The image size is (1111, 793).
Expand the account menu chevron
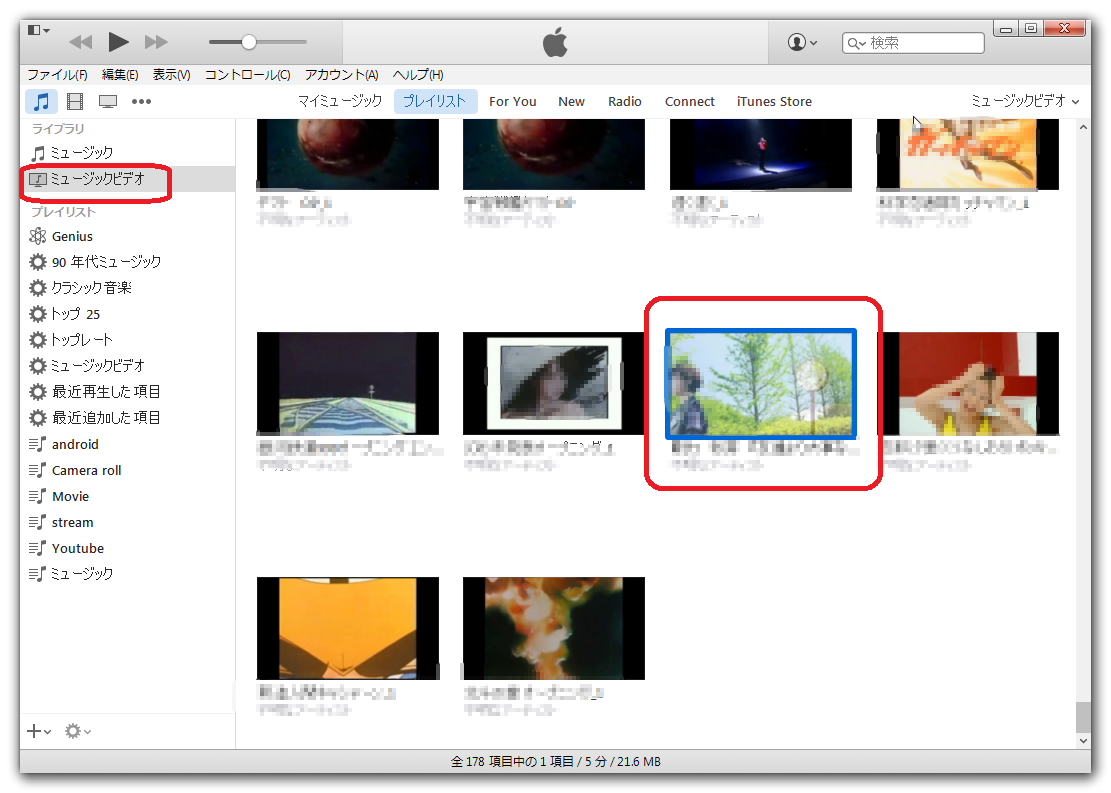click(x=812, y=41)
